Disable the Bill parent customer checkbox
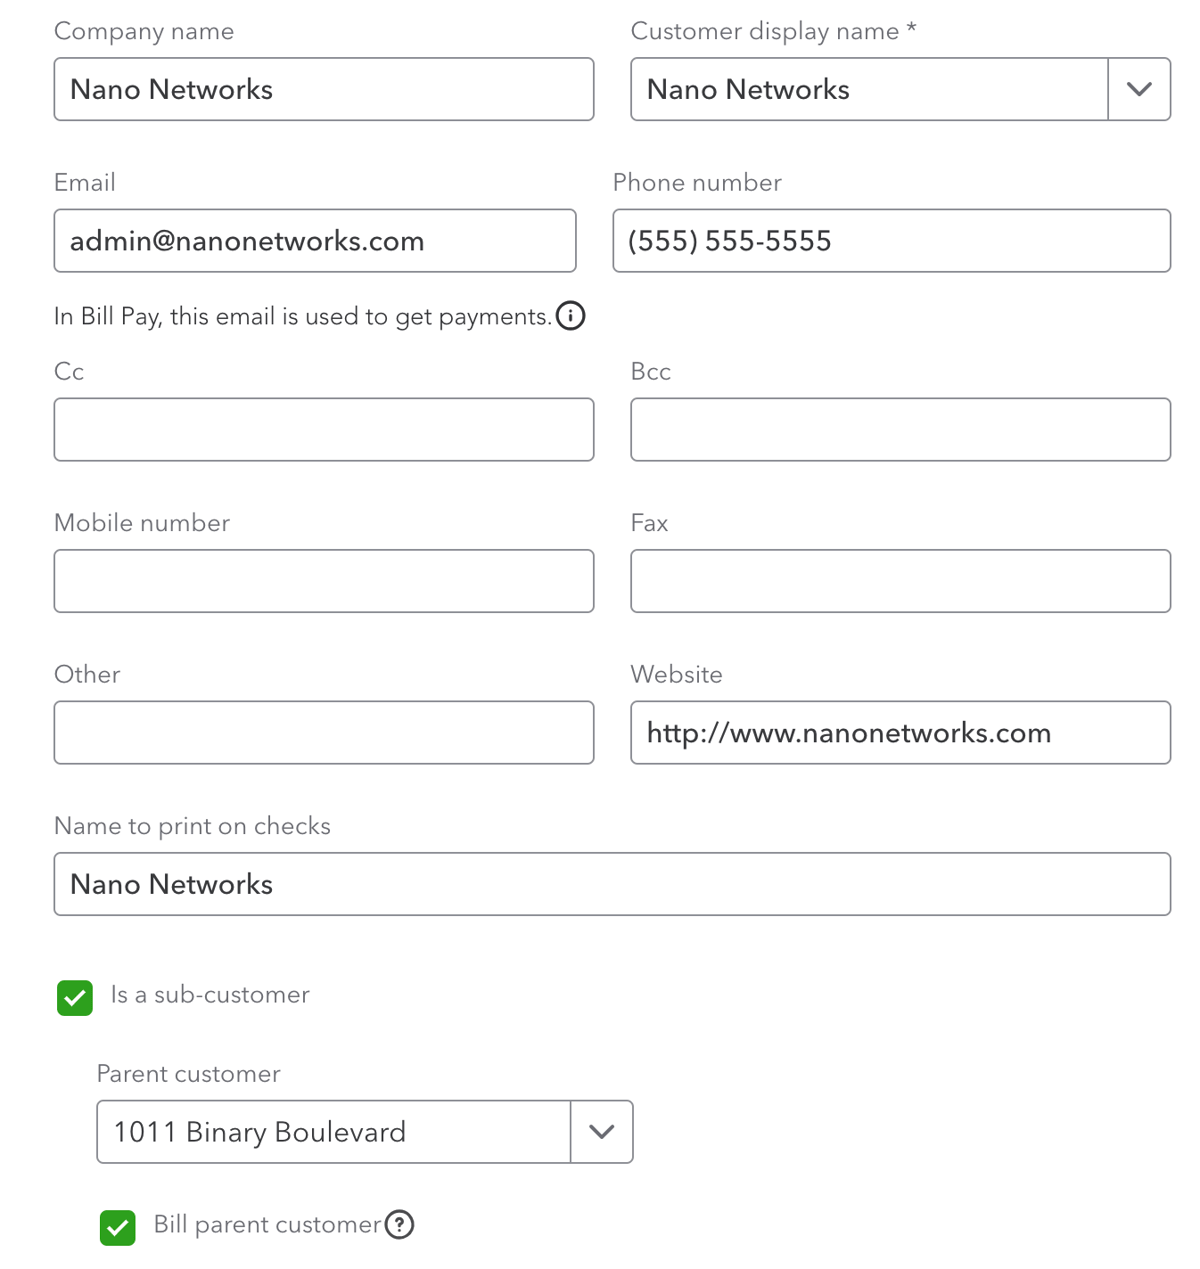1200x1269 pixels. click(118, 1227)
